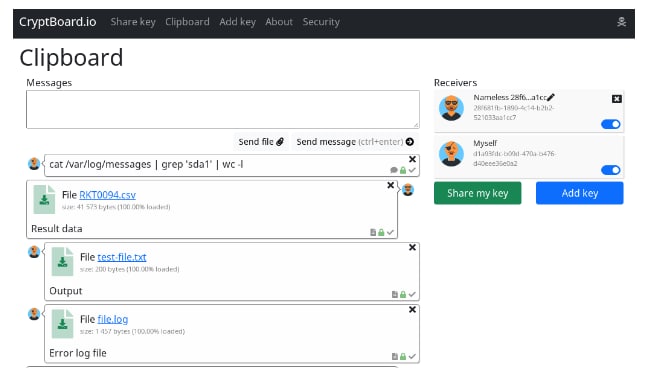655x377 pixels.
Task: Click the Myself eye-patch avatar
Action: click(451, 153)
